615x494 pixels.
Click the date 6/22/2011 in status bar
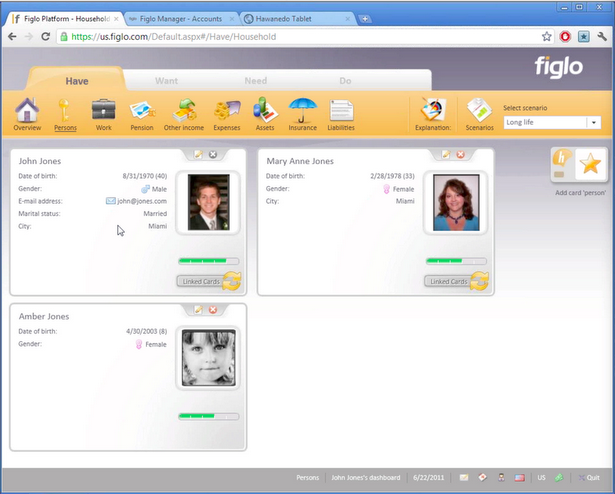[x=428, y=478]
